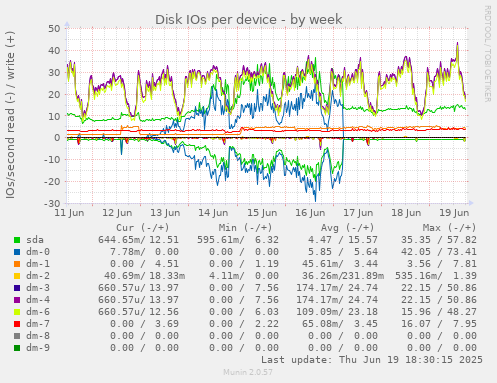Click dm-7 current value 0.00 / 3.69
Image resolution: width=497 pixels, height=383 pixels.
pos(144,324)
